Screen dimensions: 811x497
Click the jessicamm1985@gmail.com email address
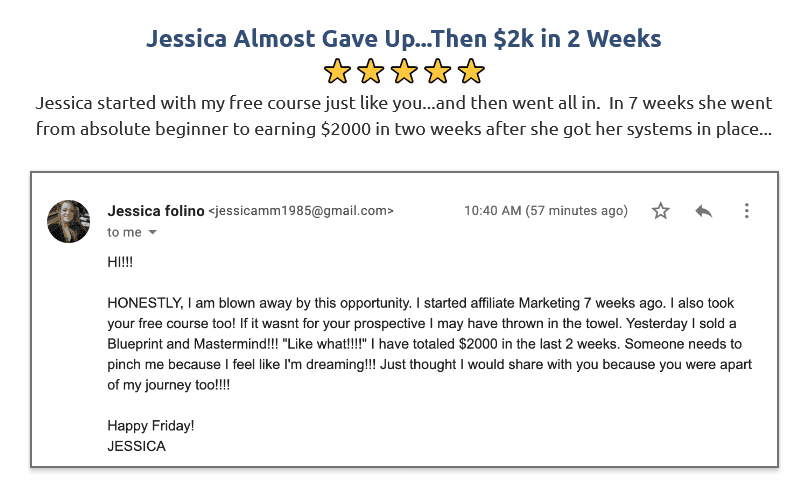coord(301,211)
